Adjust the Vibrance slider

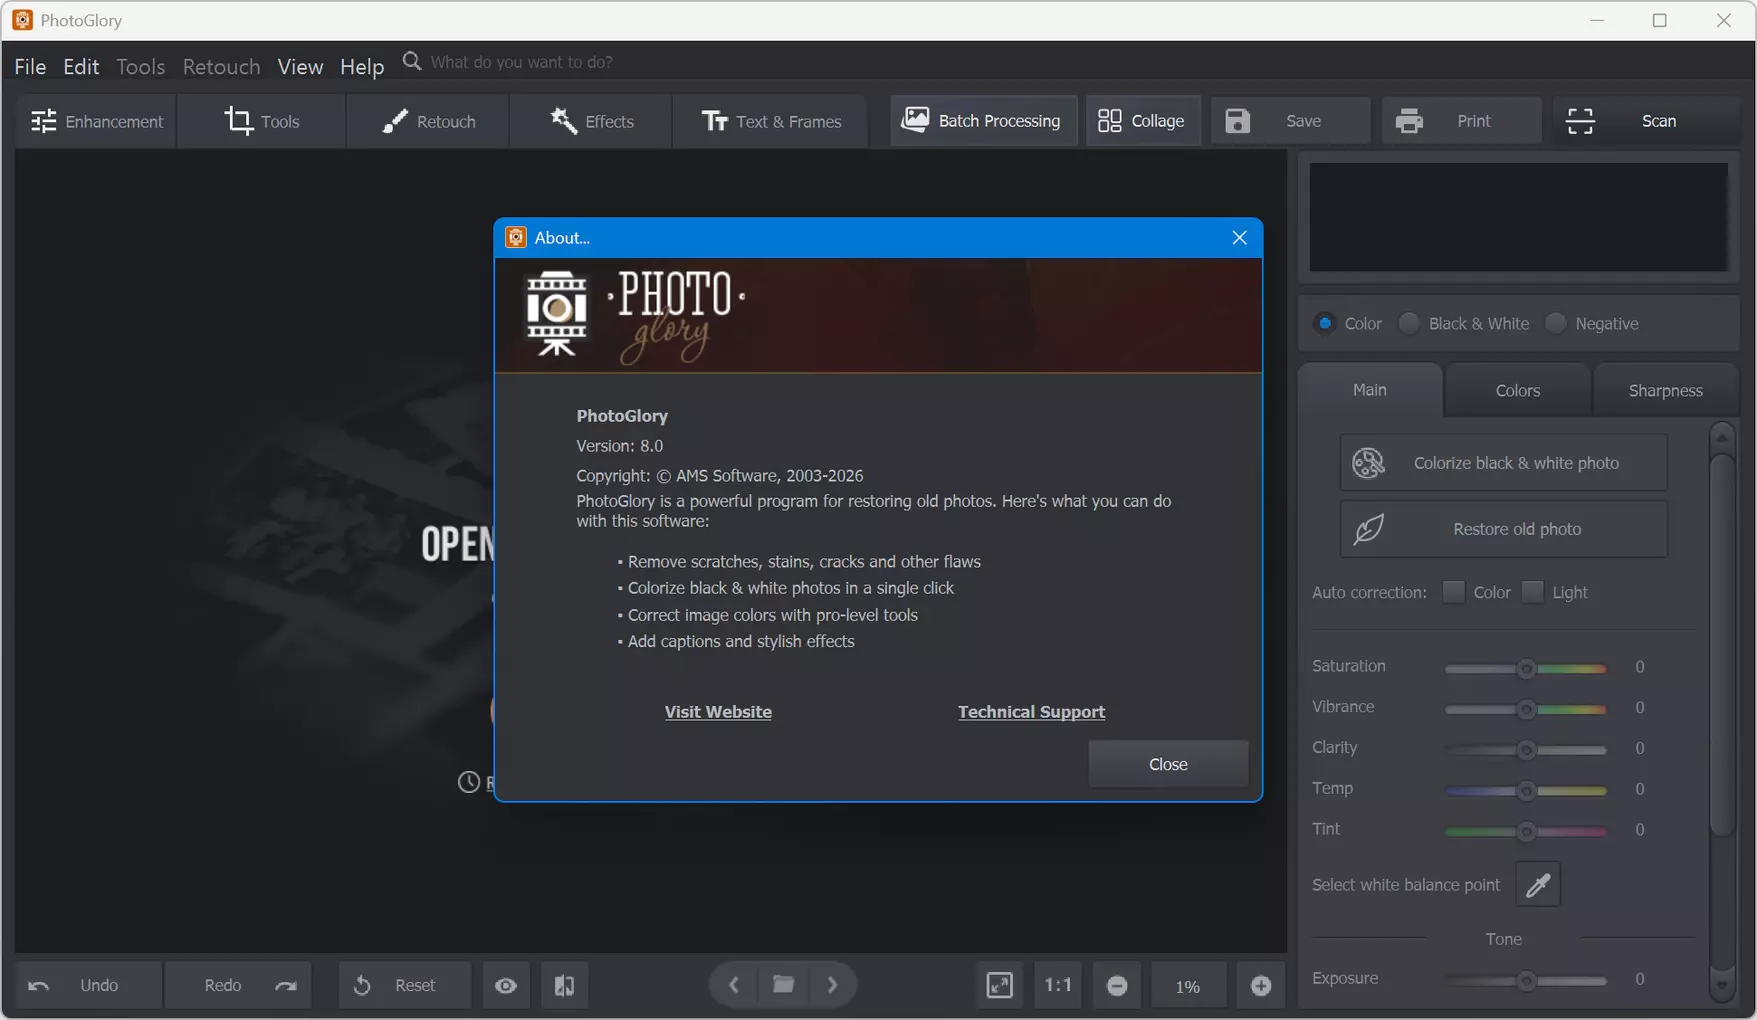1526,709
